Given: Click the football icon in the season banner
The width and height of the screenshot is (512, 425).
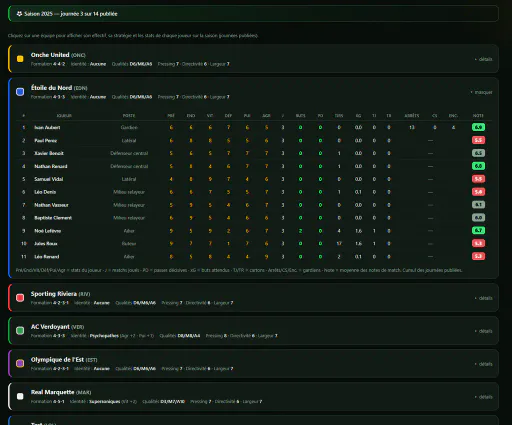Looking at the screenshot, I should point(19,14).
